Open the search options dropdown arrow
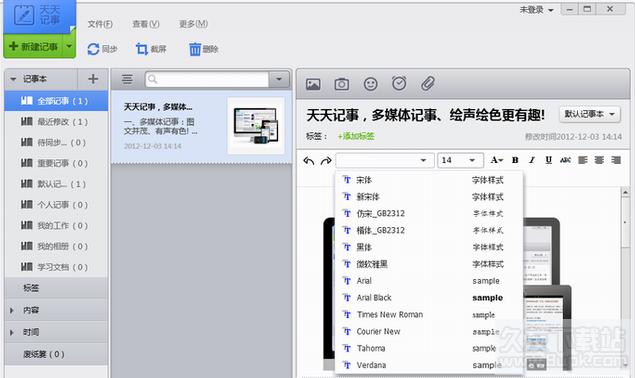This screenshot has width=635, height=378. point(279,79)
